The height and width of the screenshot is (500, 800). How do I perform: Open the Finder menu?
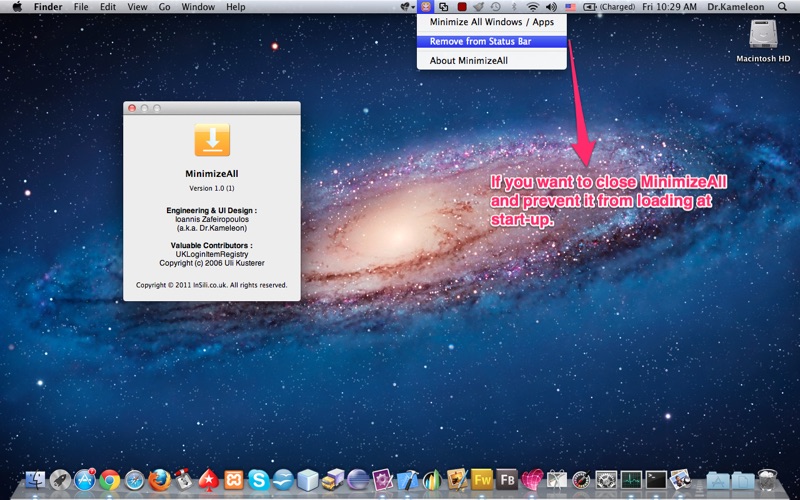click(x=48, y=7)
